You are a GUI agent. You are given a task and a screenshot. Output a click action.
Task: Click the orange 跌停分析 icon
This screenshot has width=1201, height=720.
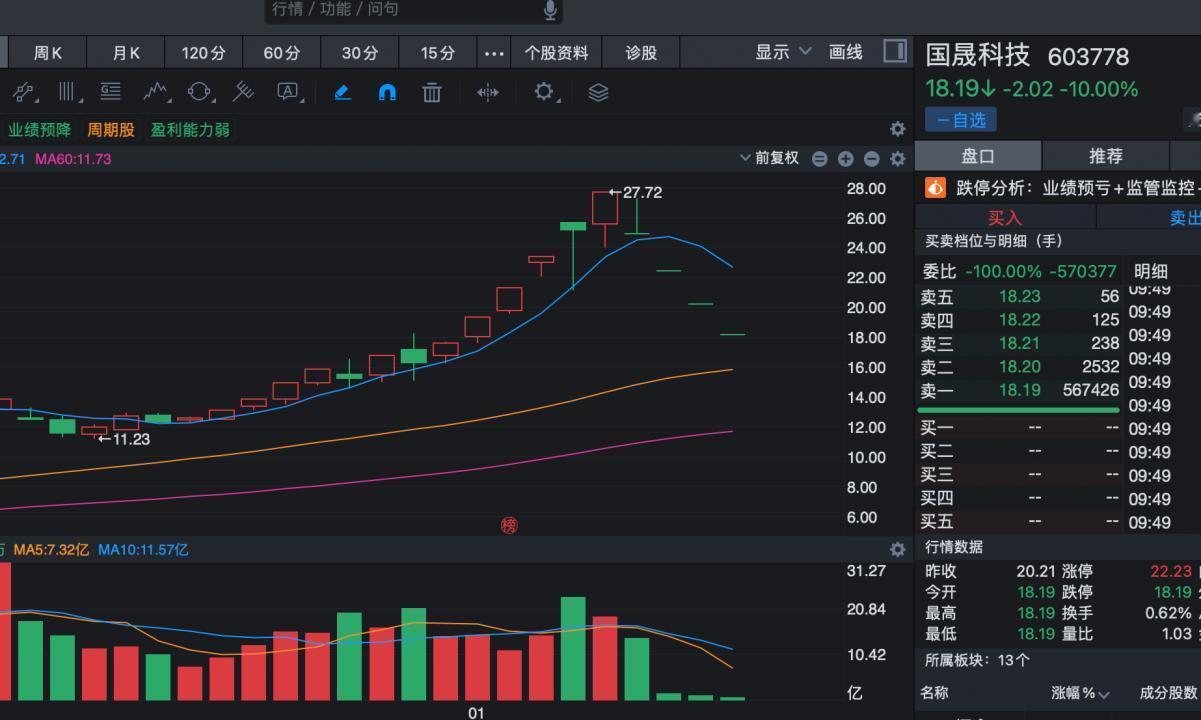935,187
